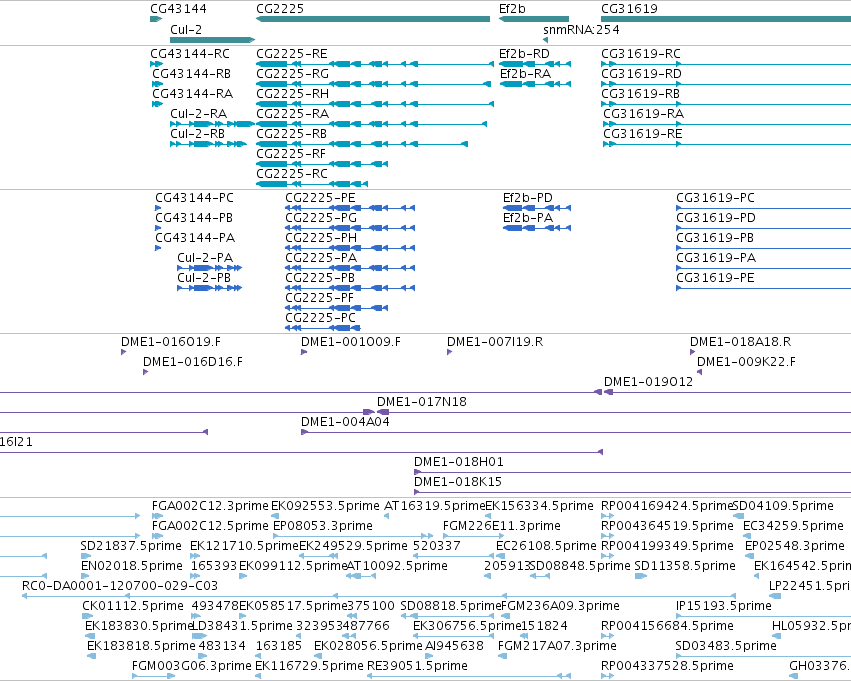
Task: Click protein CG31619-PE
Action: pyautogui.click(x=764, y=288)
